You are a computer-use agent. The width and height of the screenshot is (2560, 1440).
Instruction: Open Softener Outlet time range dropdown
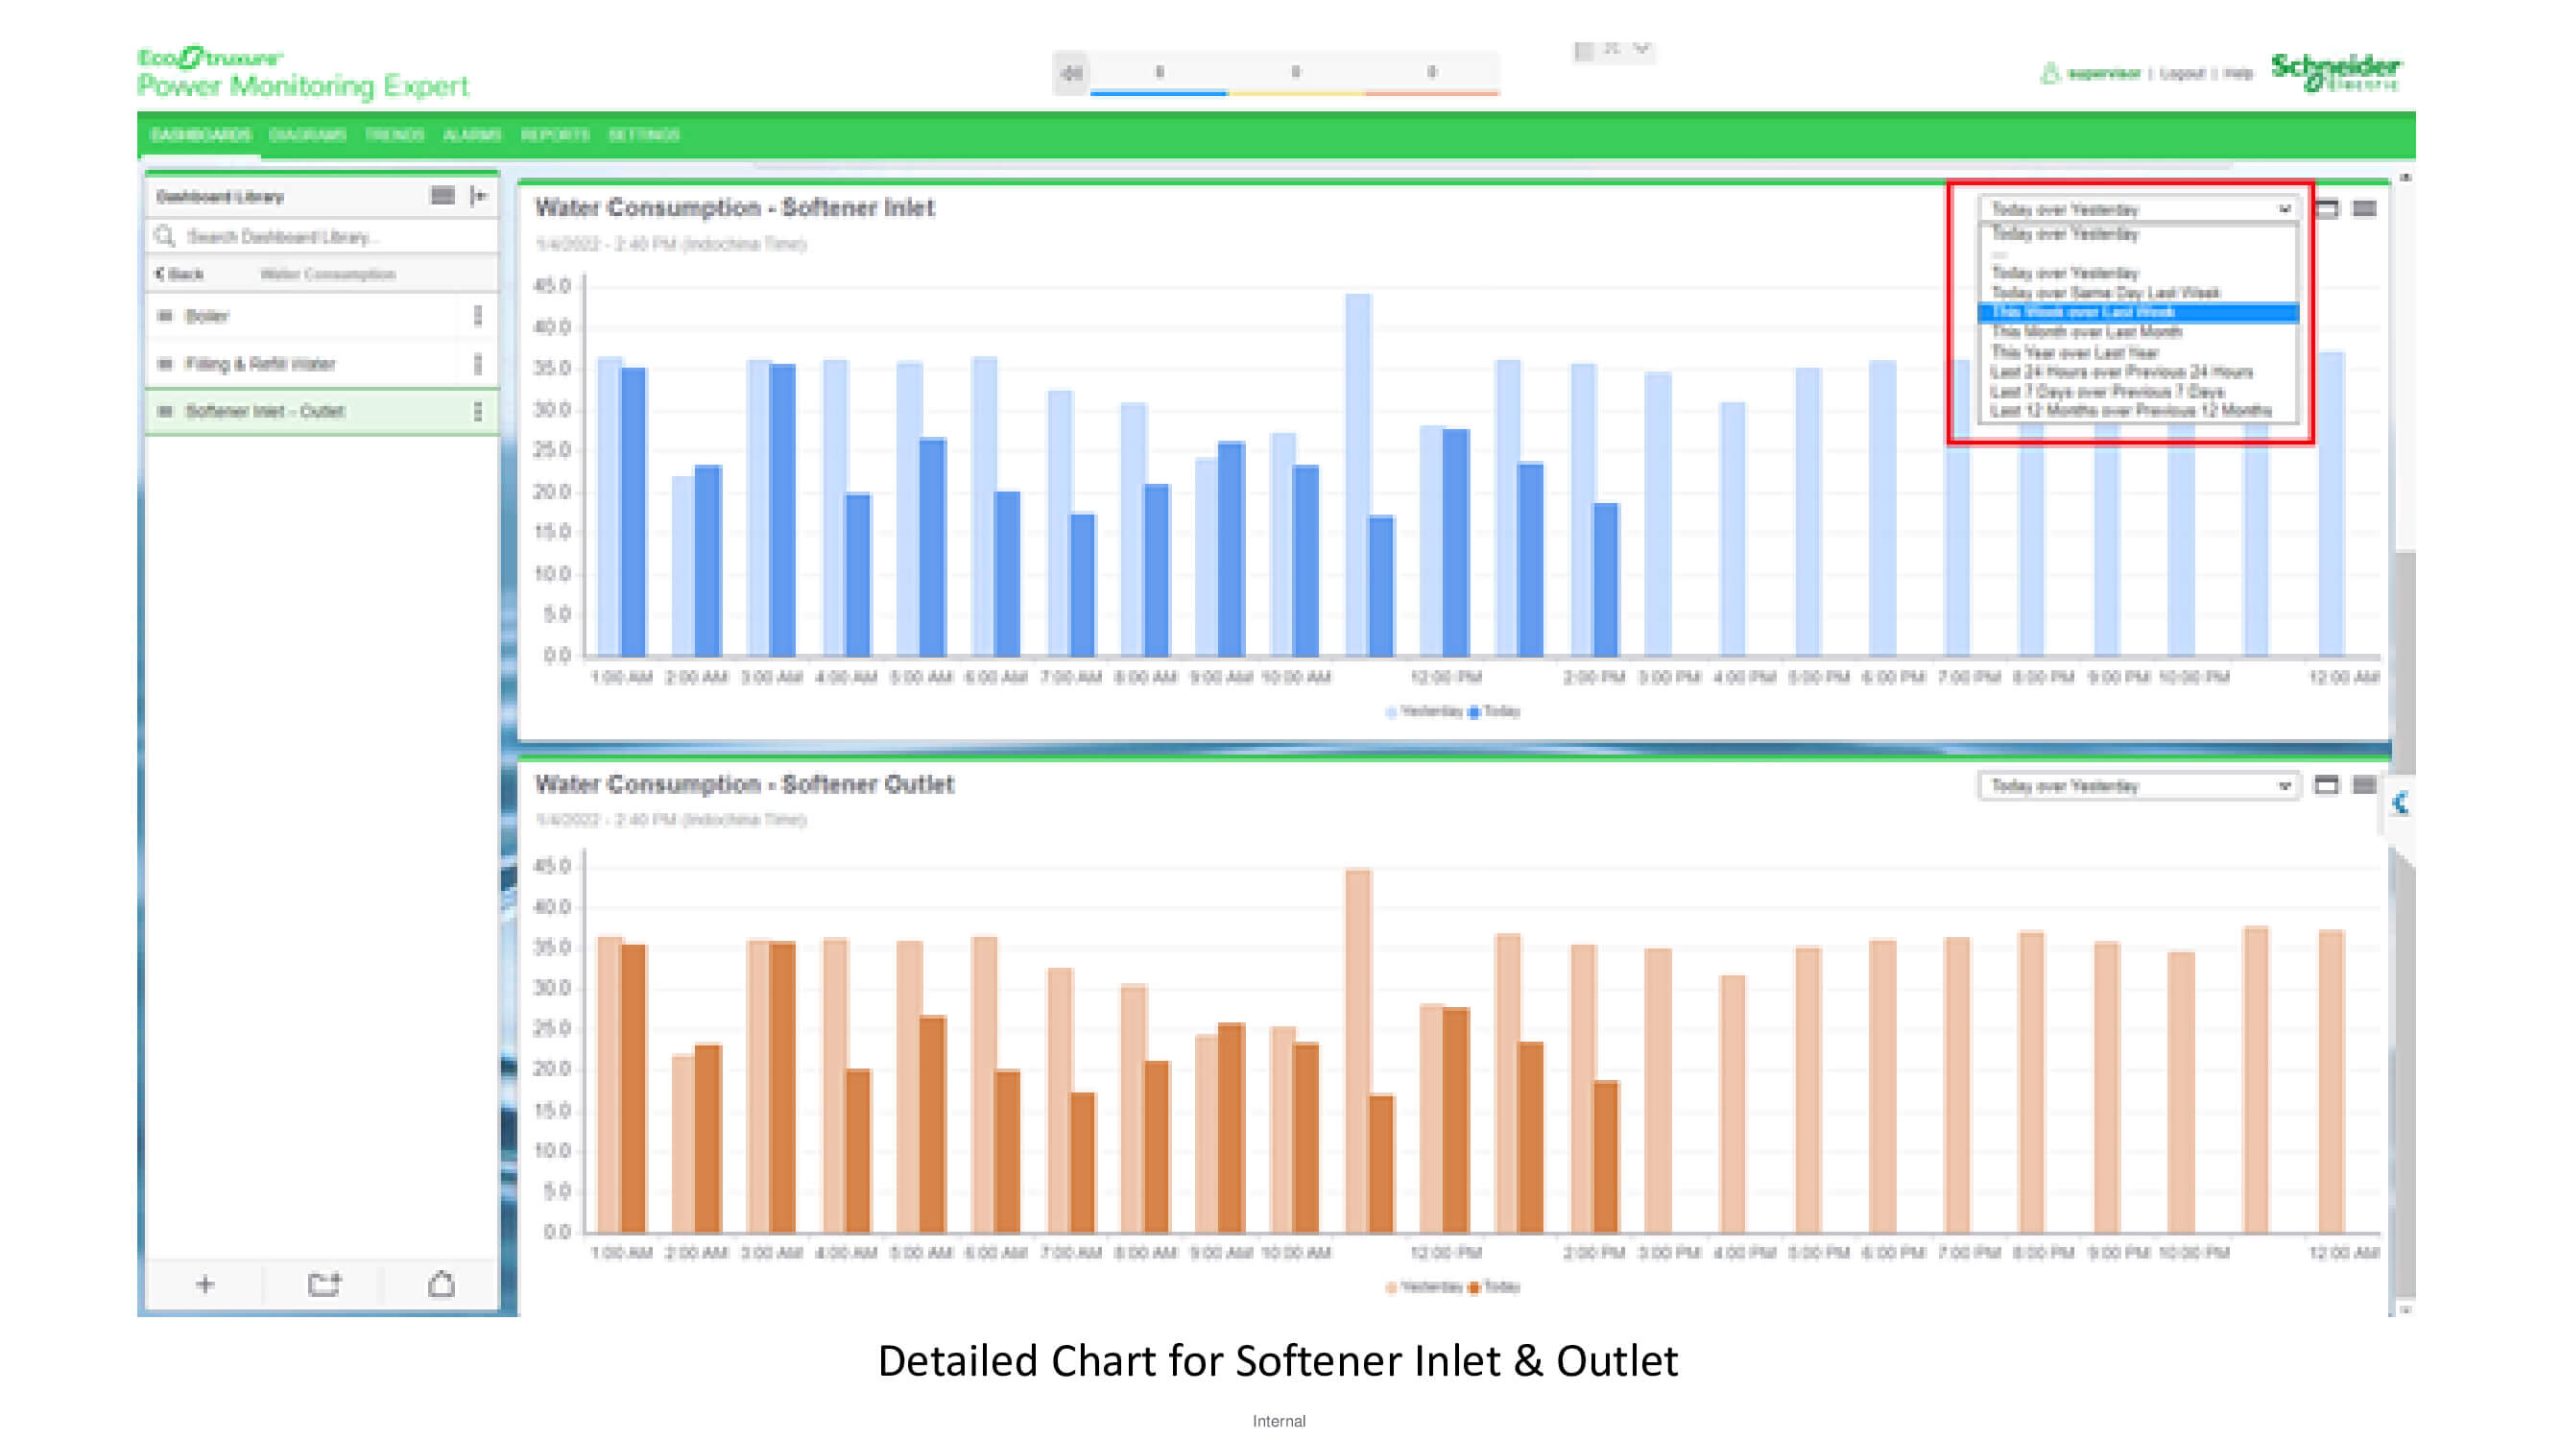(2139, 786)
